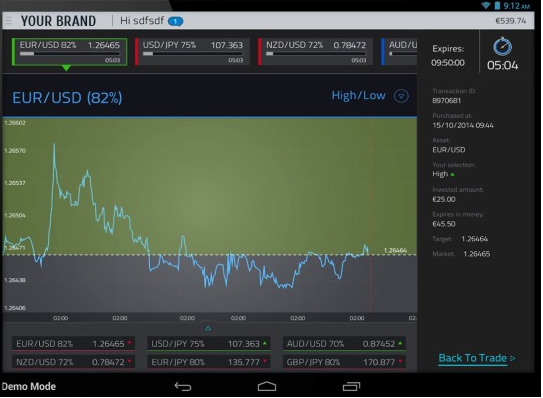Click the Wi-Fi status icon
The width and height of the screenshot is (543, 398).
[486, 5]
